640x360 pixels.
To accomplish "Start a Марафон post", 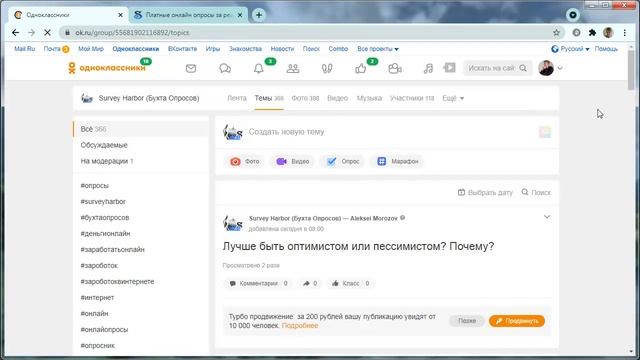I will point(398,162).
